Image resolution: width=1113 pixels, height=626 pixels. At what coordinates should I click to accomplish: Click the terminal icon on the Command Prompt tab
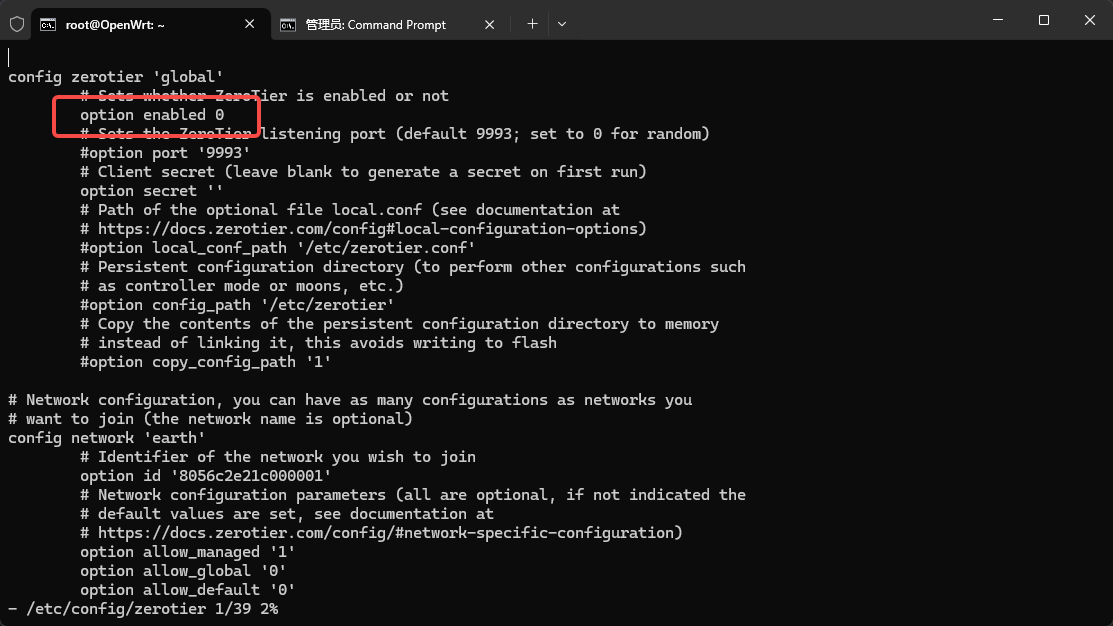(x=287, y=25)
